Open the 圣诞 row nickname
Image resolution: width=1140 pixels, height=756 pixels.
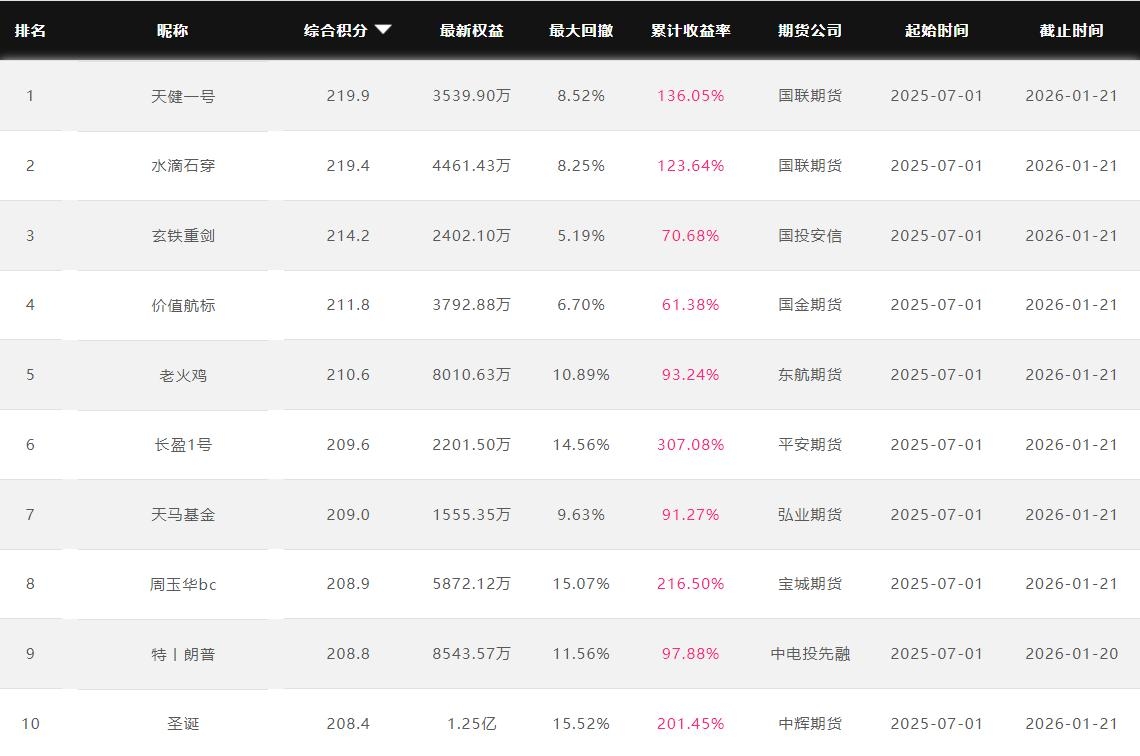click(183, 723)
